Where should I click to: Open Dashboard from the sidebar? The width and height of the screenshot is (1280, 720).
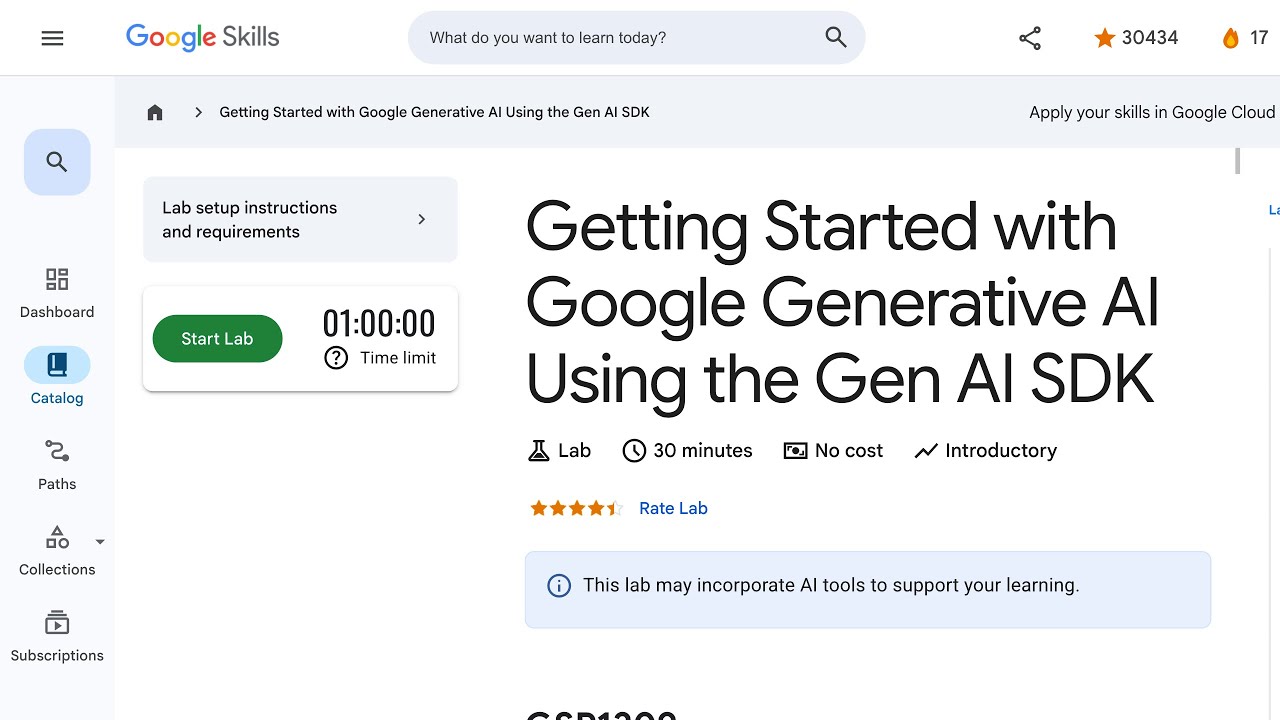pos(57,293)
